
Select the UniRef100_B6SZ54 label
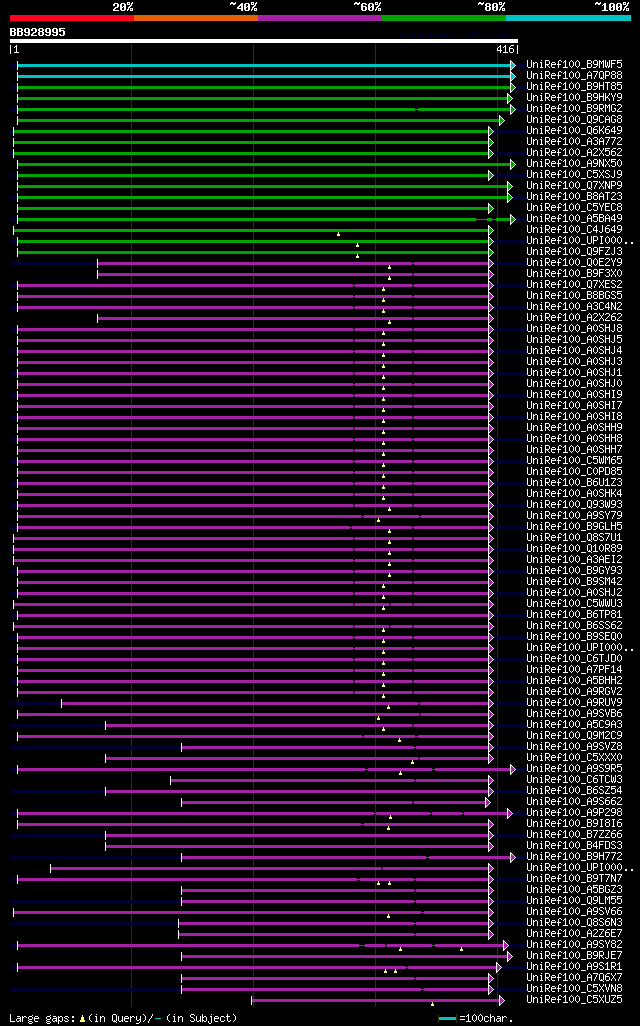pyautogui.click(x=575, y=790)
